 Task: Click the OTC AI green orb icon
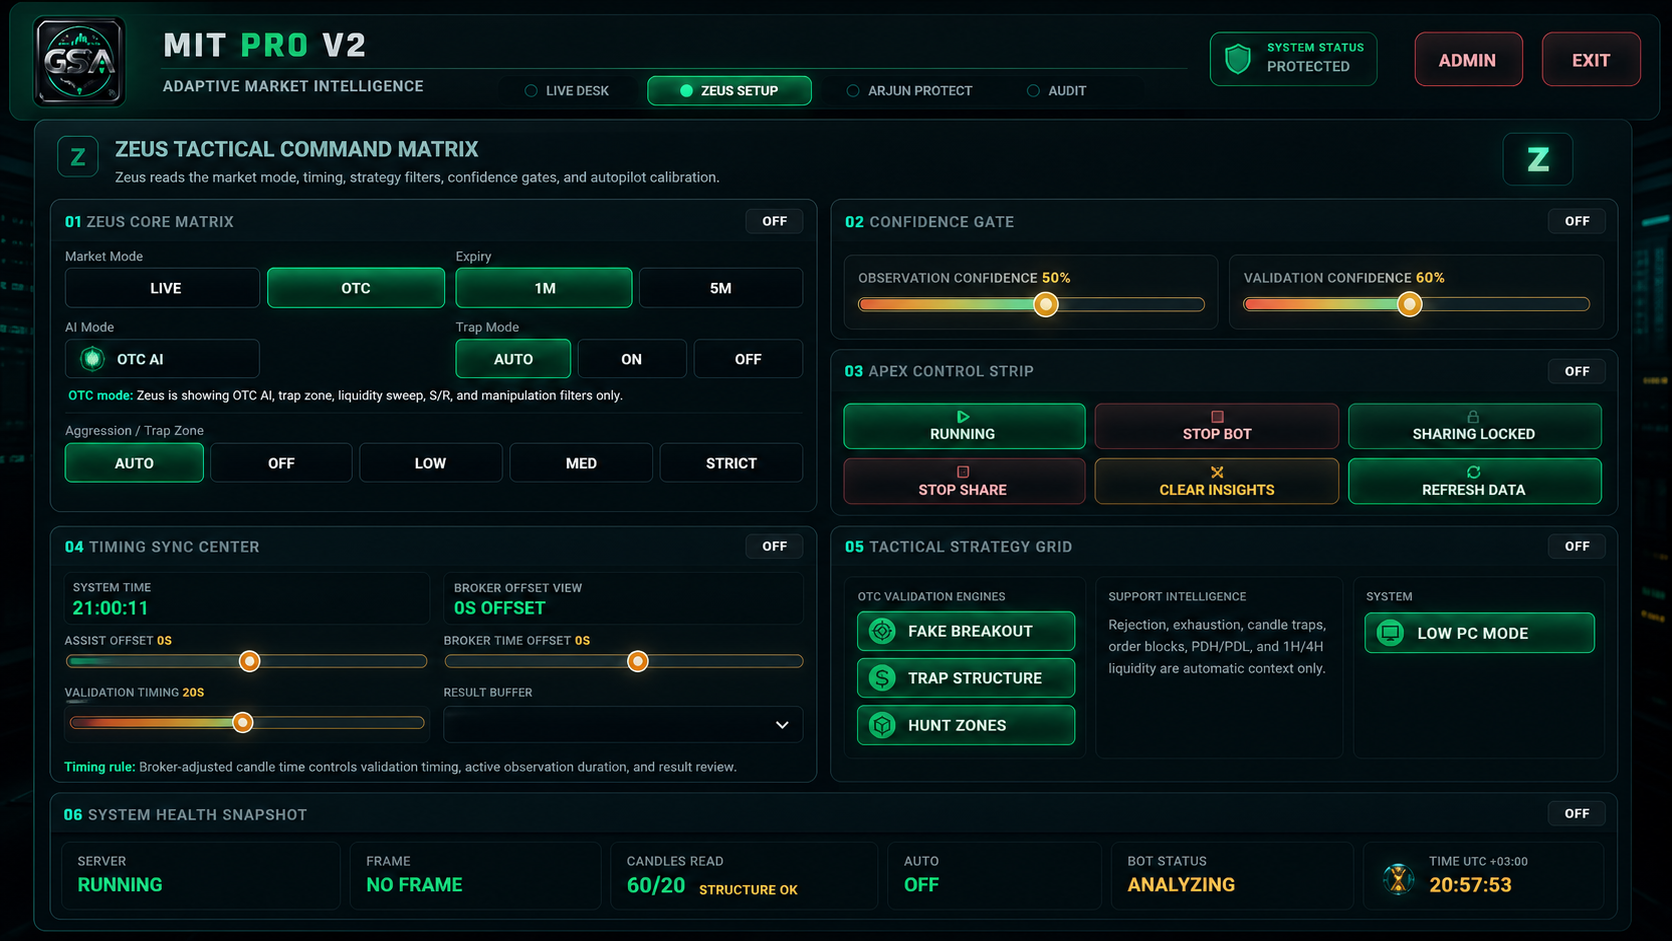[x=92, y=358]
